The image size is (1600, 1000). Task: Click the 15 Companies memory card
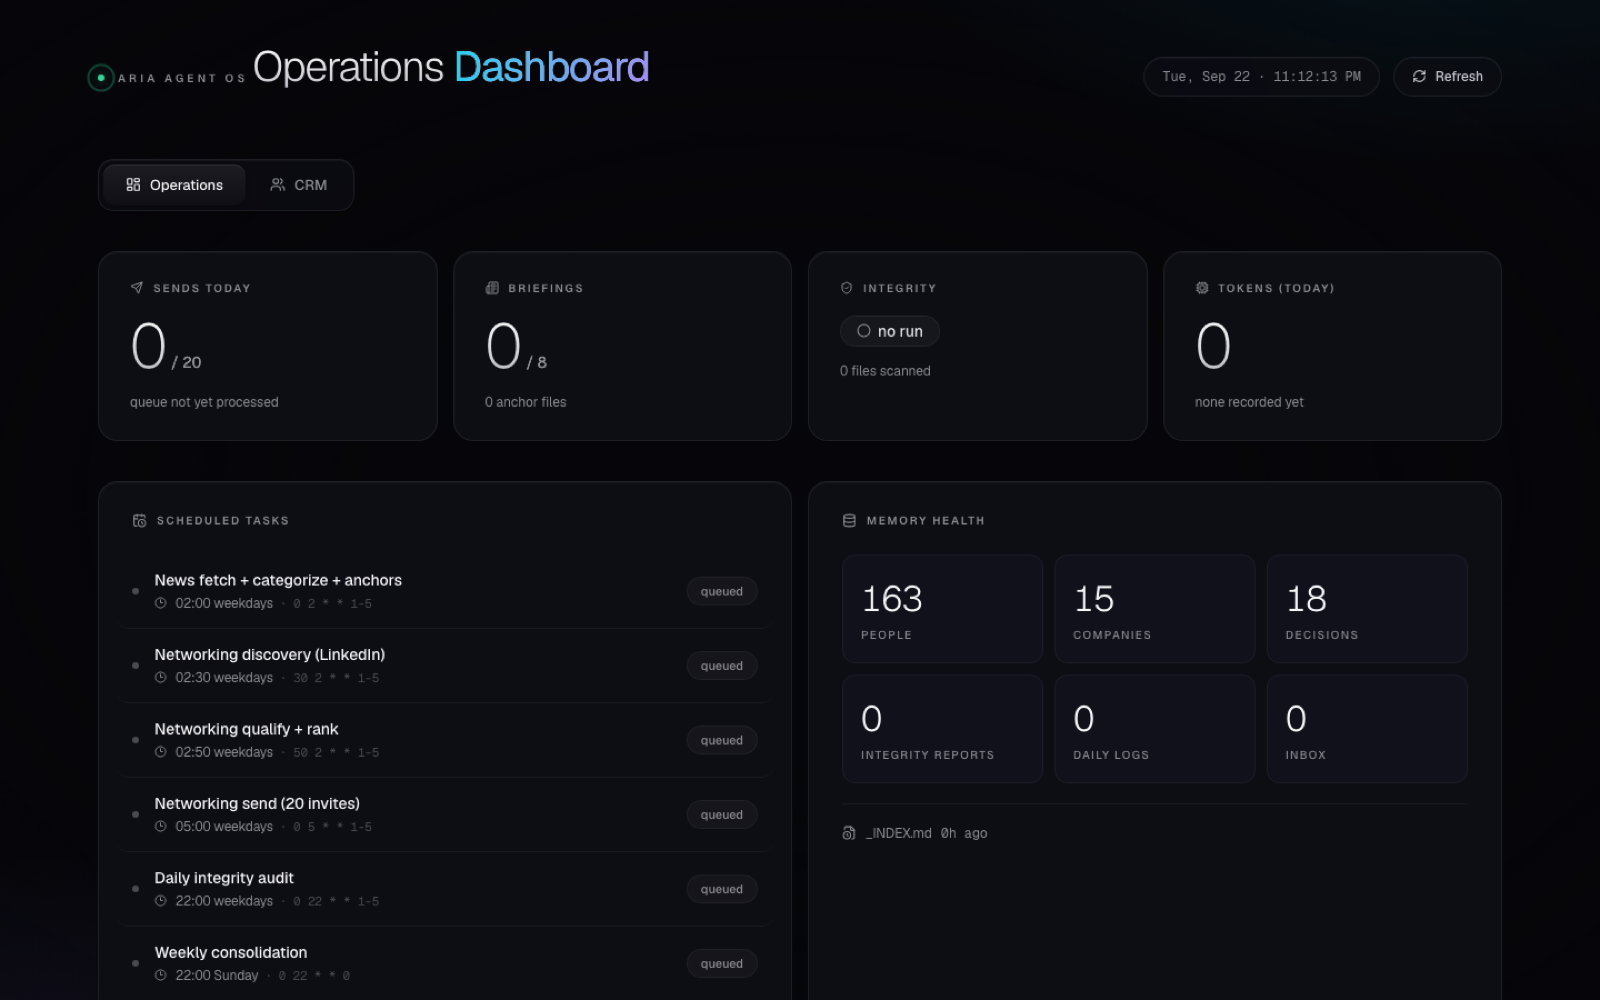click(1154, 609)
